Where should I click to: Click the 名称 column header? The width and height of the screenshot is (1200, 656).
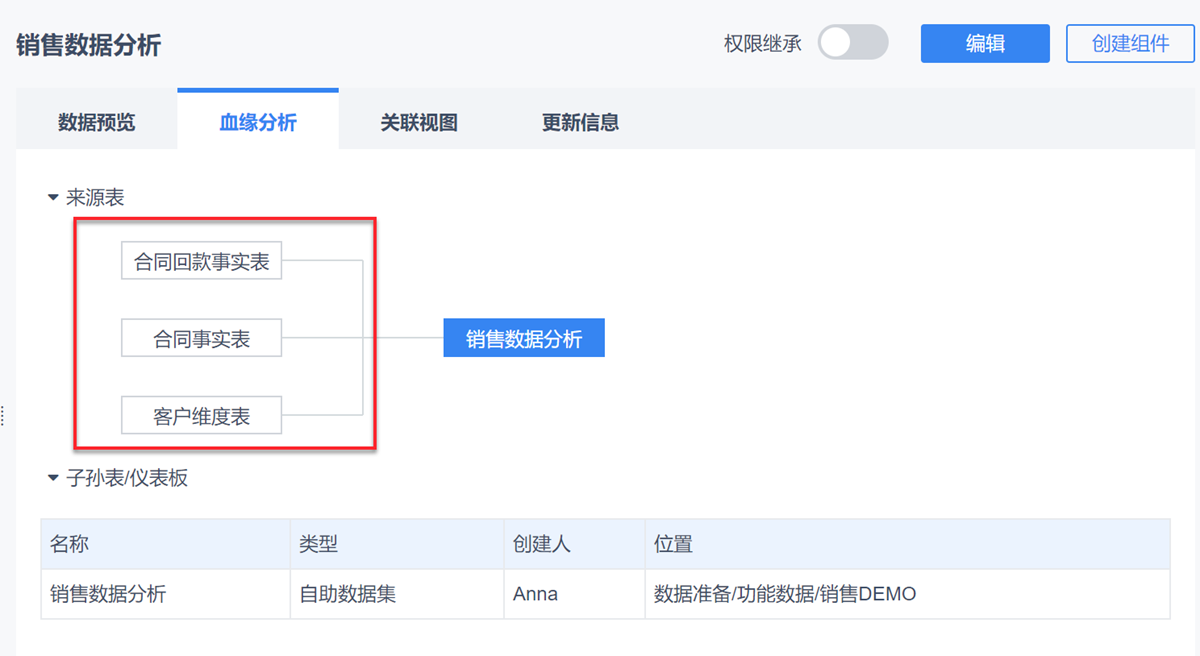point(70,545)
